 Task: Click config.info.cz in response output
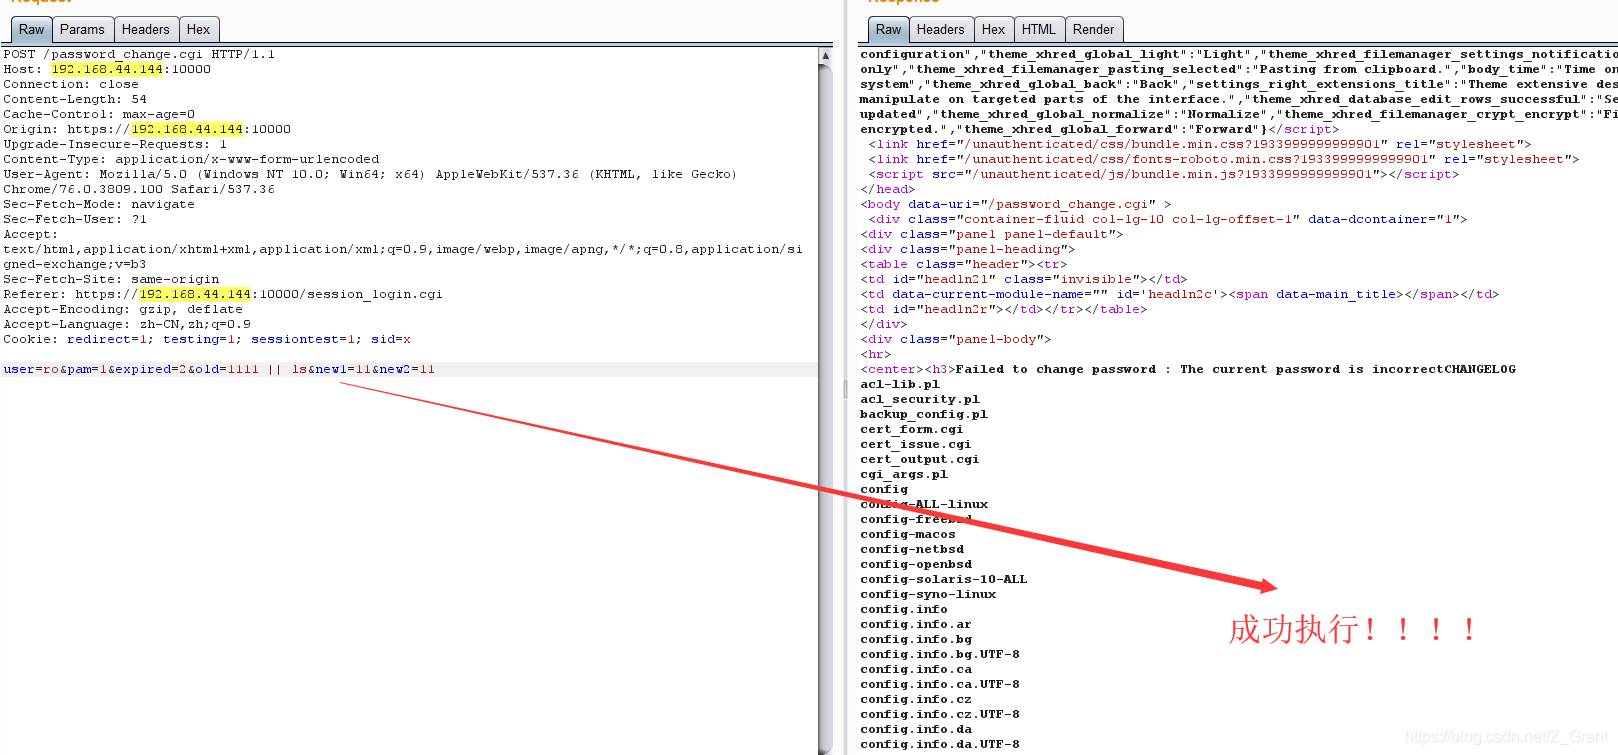click(x=916, y=699)
